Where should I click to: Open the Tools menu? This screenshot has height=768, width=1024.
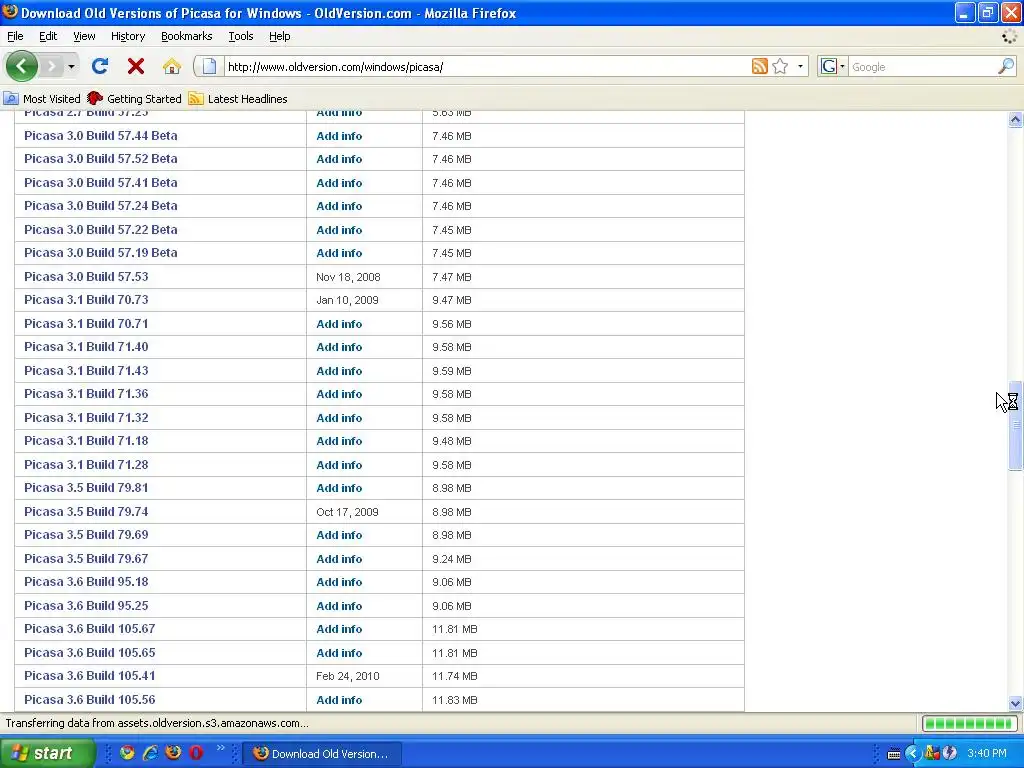(240, 36)
